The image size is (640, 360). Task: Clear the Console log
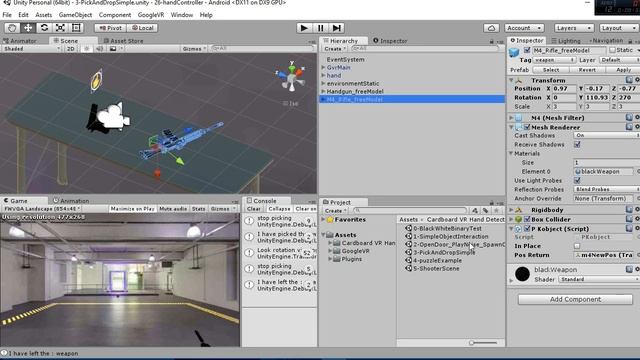click(x=253, y=209)
